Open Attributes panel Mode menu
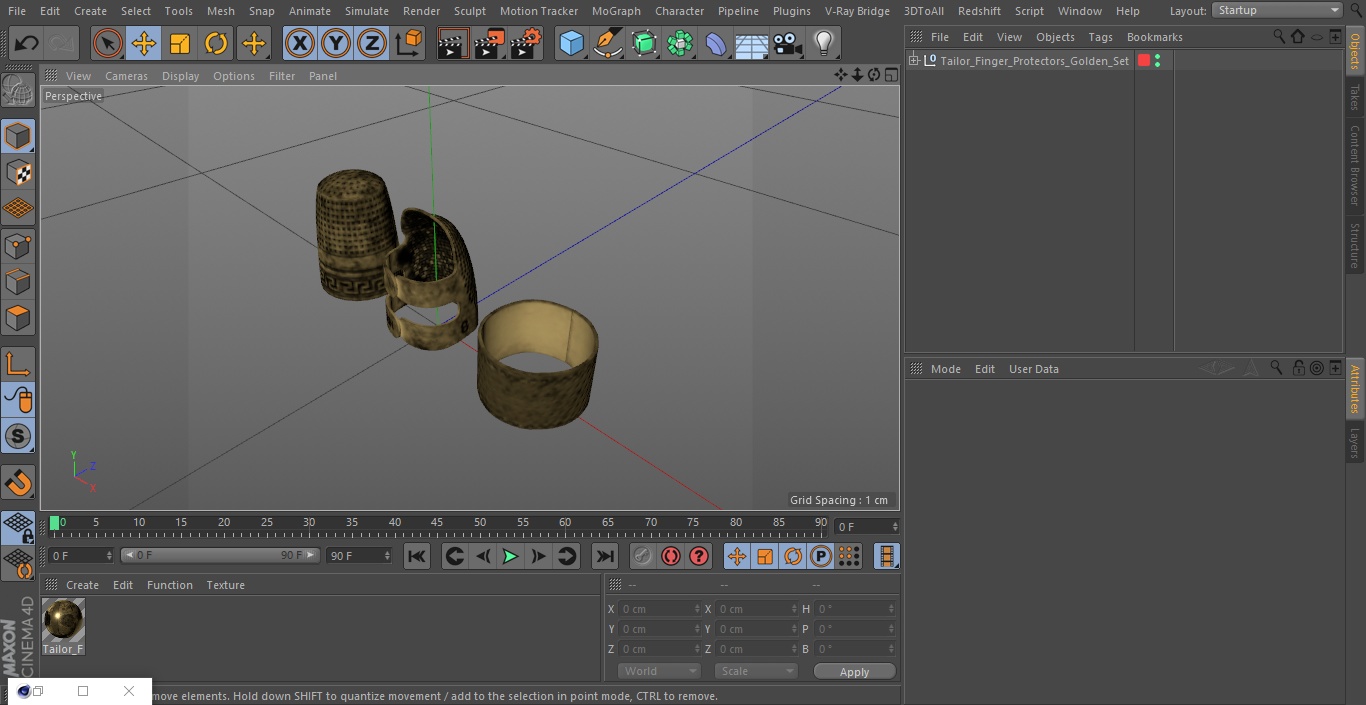Screen dimensions: 1366x705 (x=945, y=369)
